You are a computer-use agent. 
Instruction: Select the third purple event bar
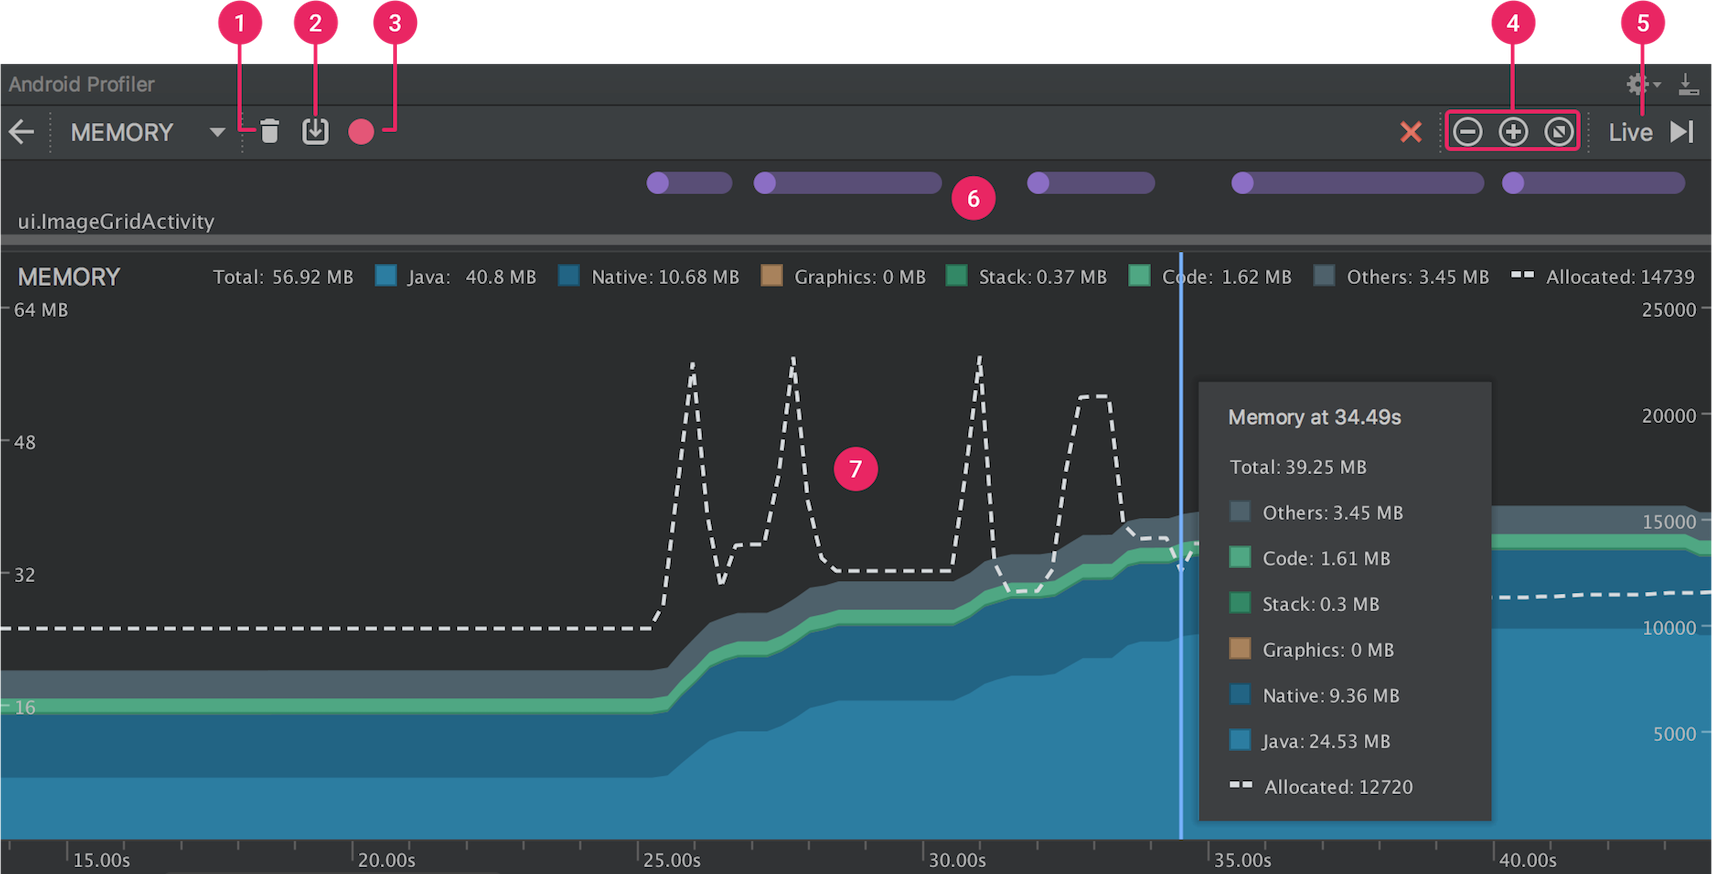point(1091,183)
